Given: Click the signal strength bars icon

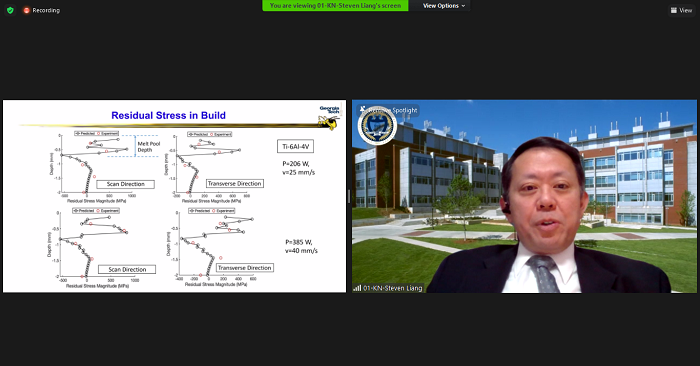Looking at the screenshot, I should (x=357, y=288).
